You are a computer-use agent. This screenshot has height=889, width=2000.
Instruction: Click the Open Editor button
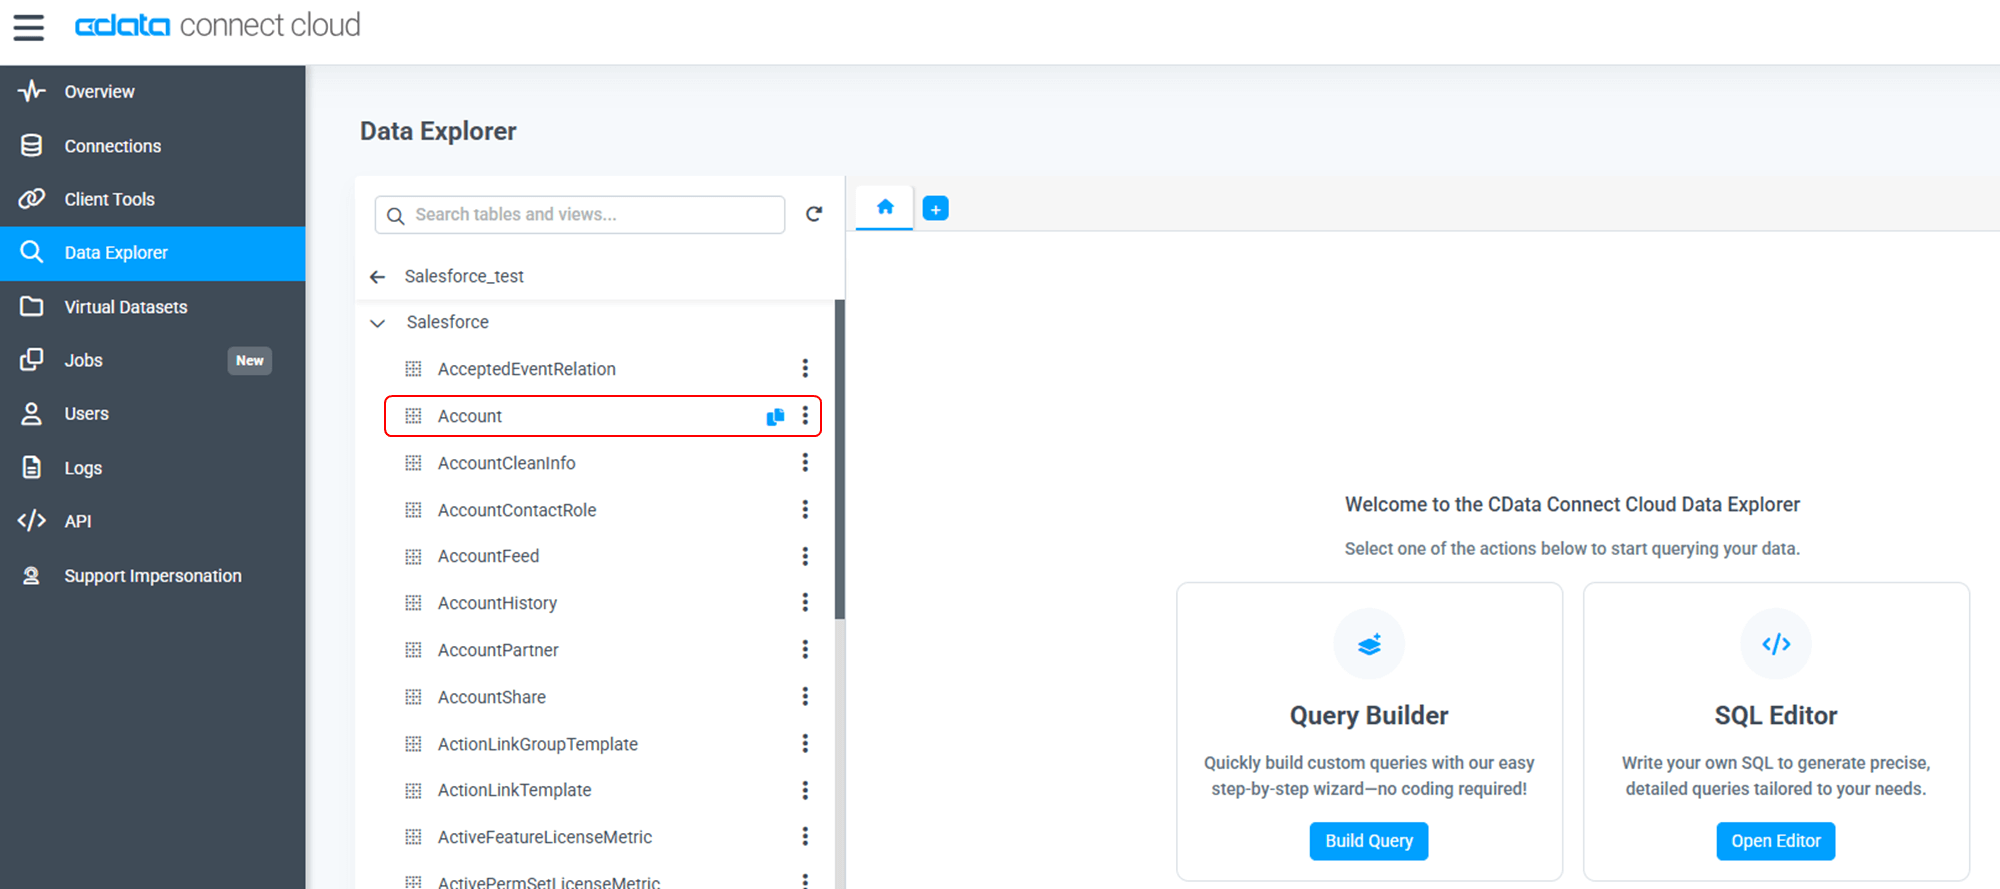(1776, 841)
